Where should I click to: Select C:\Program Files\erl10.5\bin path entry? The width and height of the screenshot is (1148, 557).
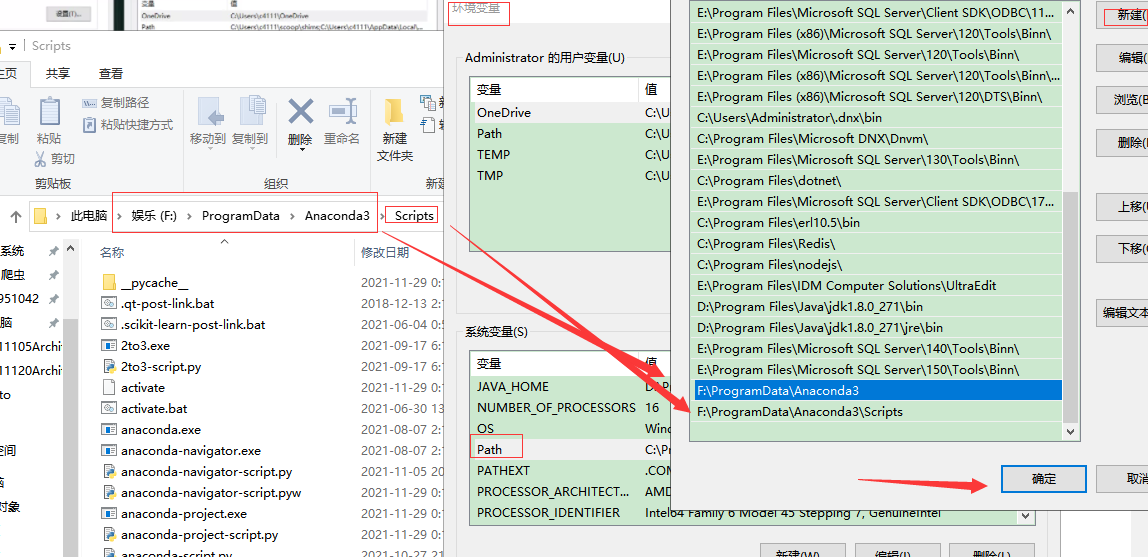[878, 223]
